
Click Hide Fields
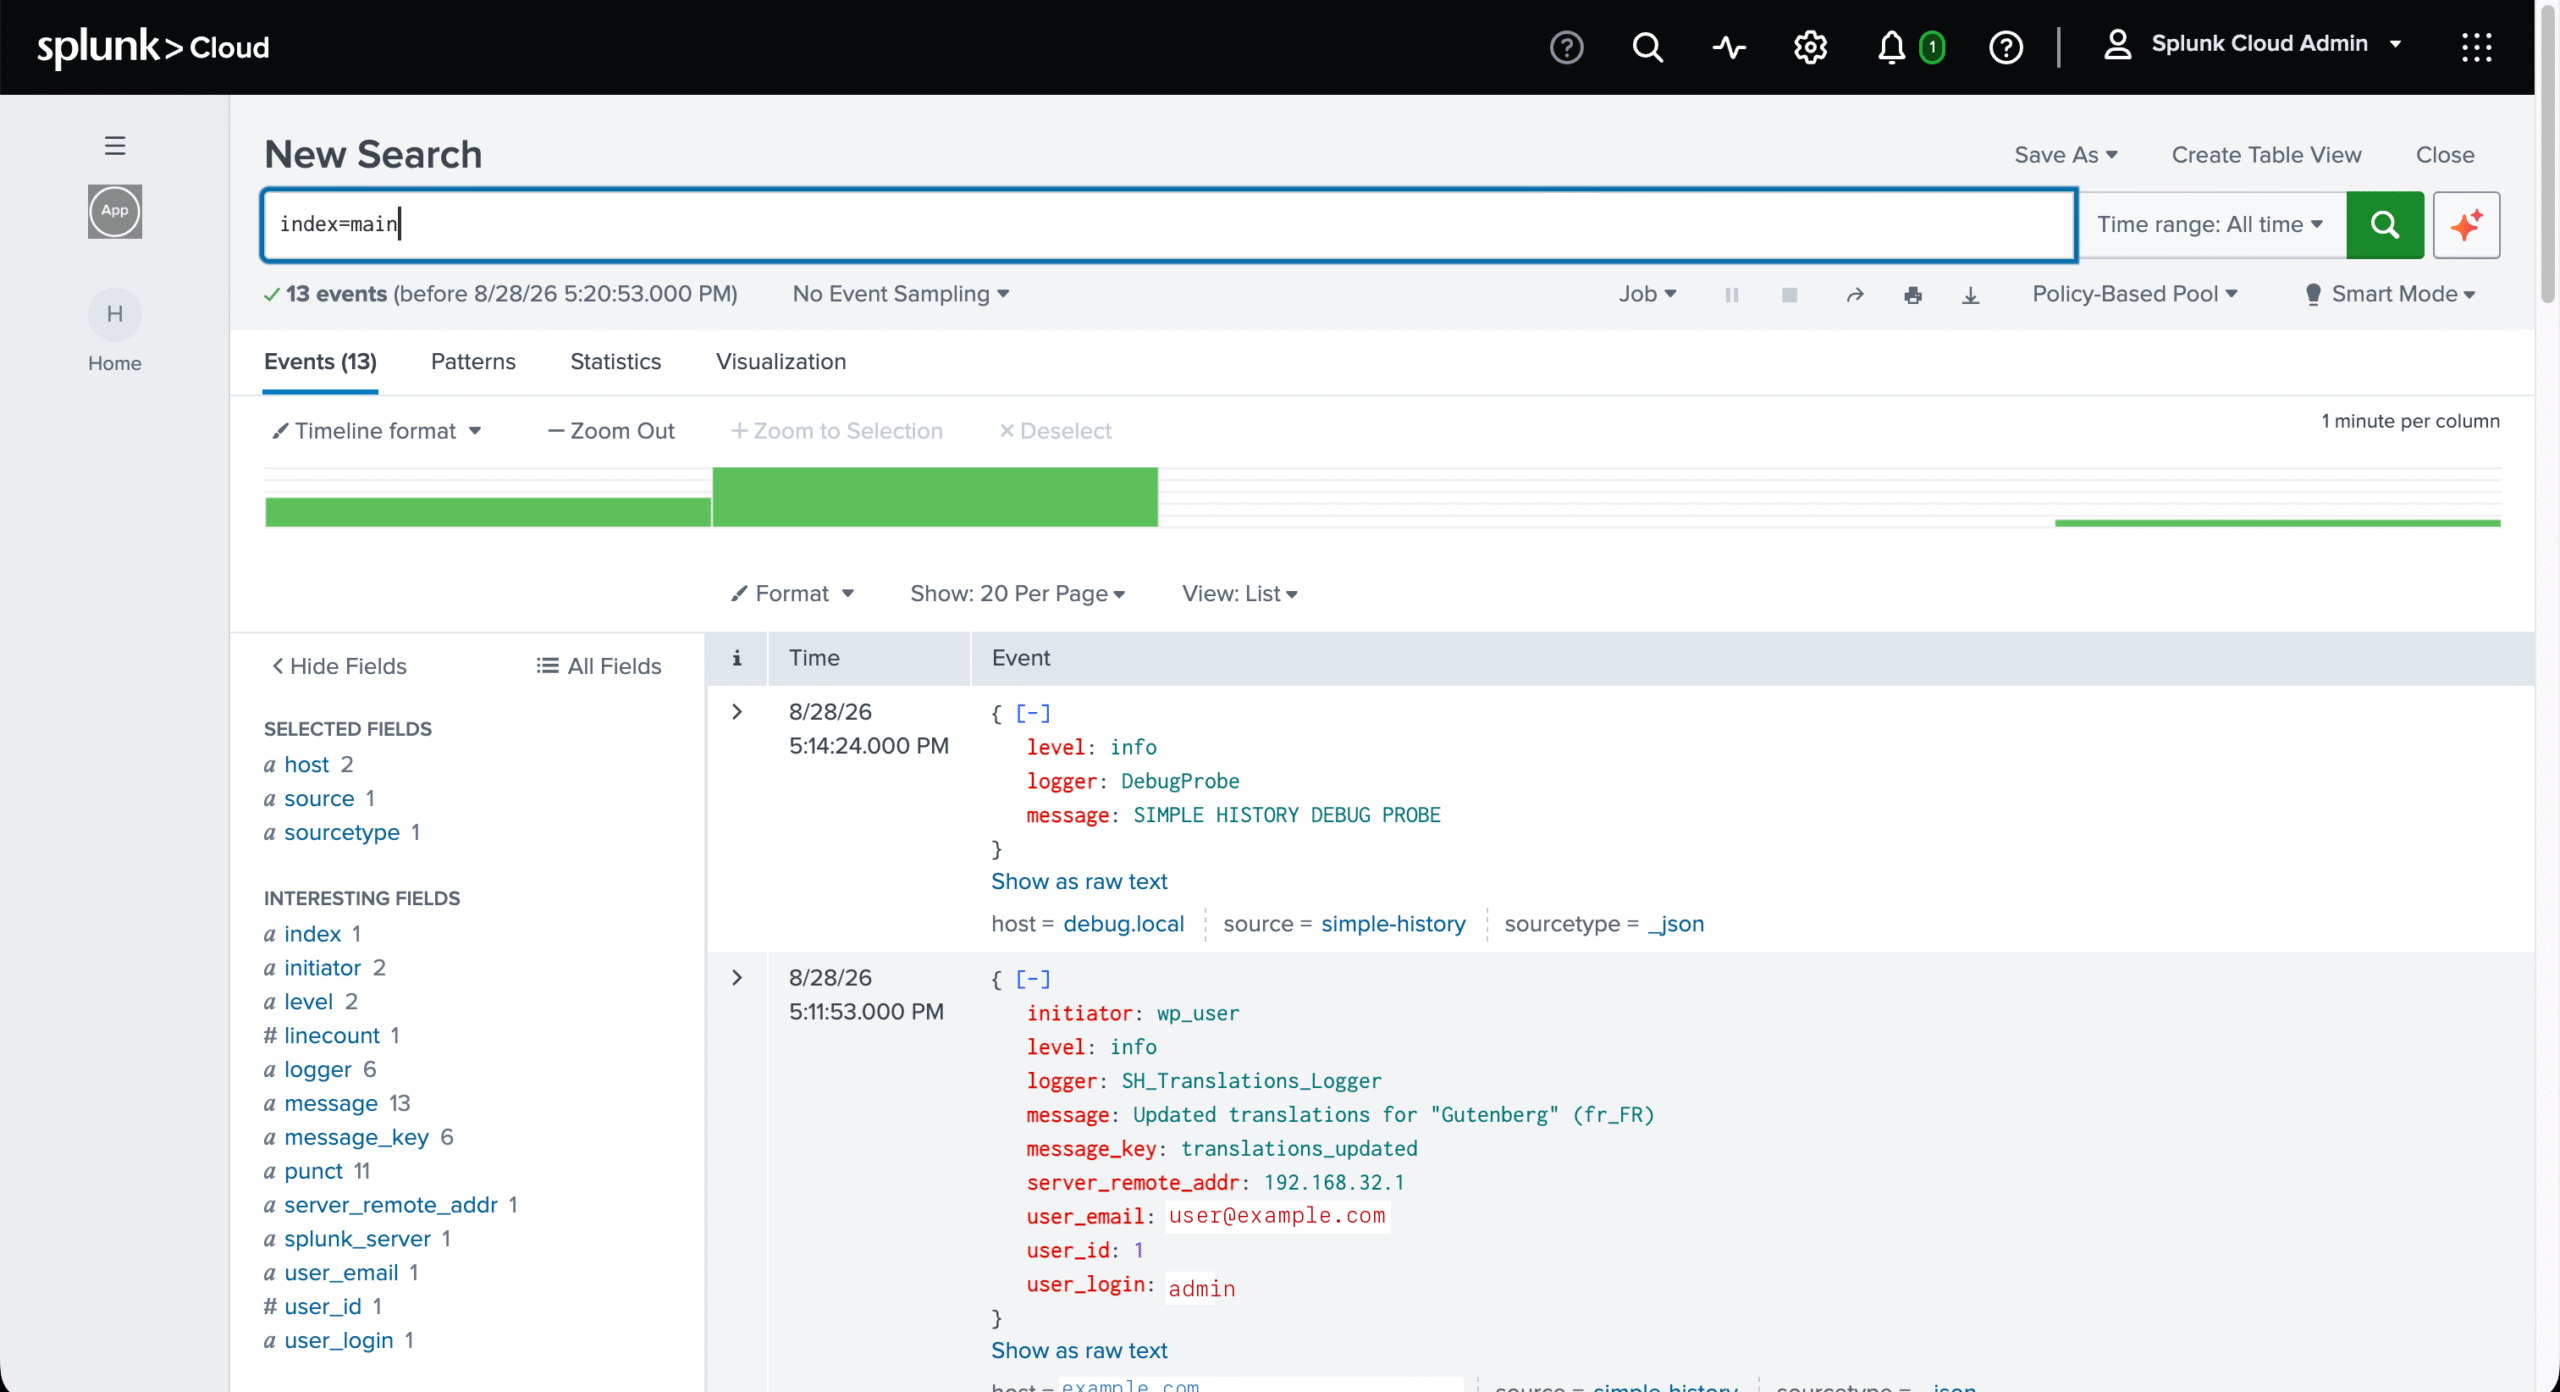[339, 666]
